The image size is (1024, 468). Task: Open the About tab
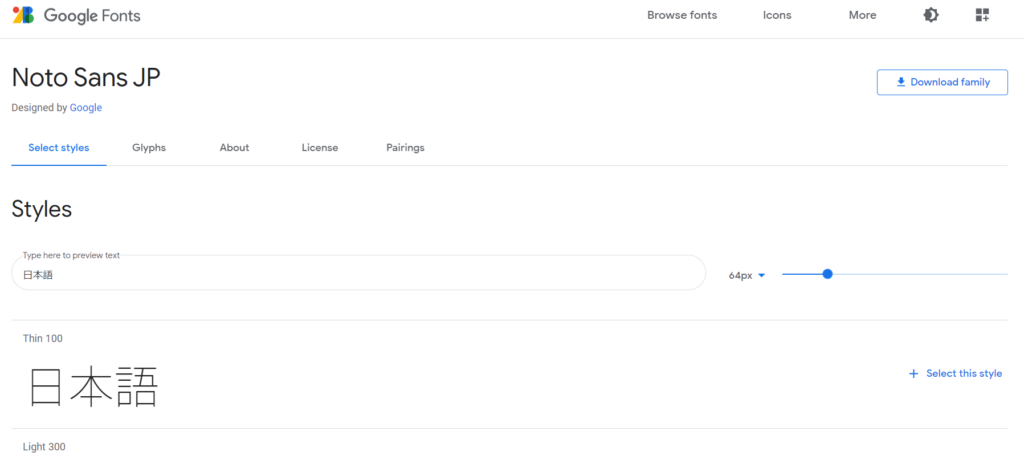coord(234,148)
